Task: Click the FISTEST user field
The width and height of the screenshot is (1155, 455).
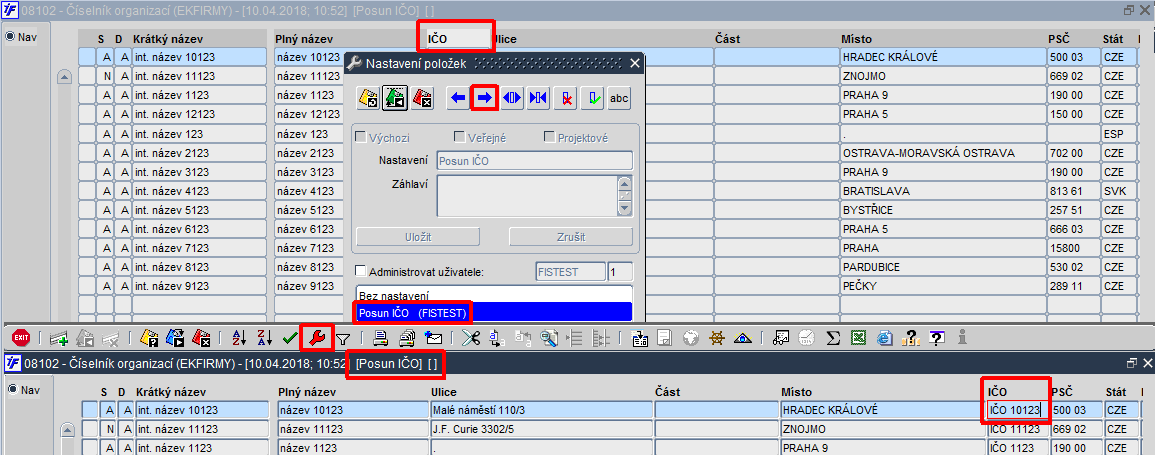Action: click(570, 272)
